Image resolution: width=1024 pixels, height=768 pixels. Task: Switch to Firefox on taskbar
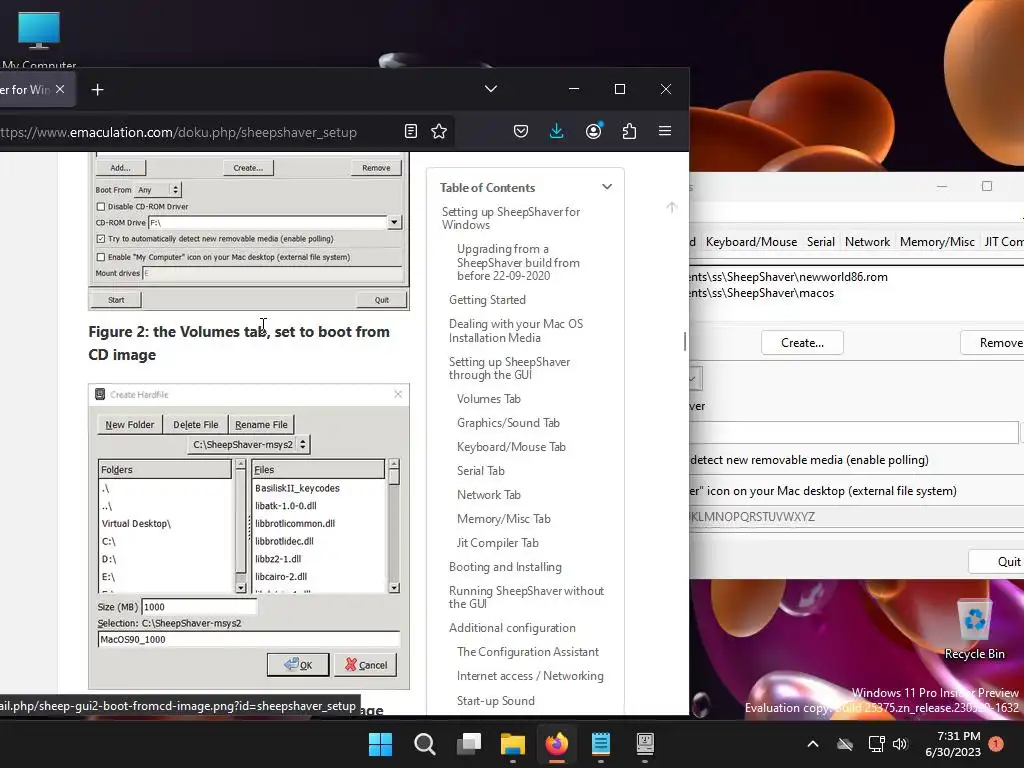click(556, 744)
